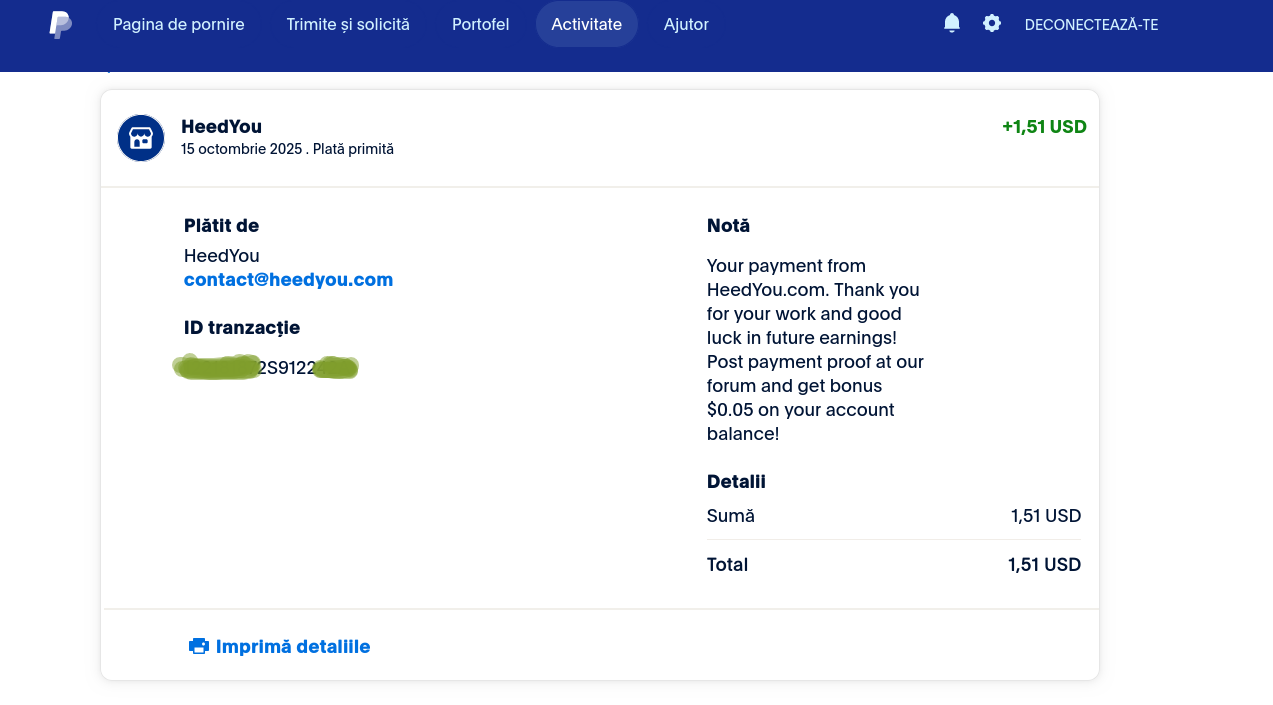
Task: Open the Ajutor menu item
Action: coord(686,24)
